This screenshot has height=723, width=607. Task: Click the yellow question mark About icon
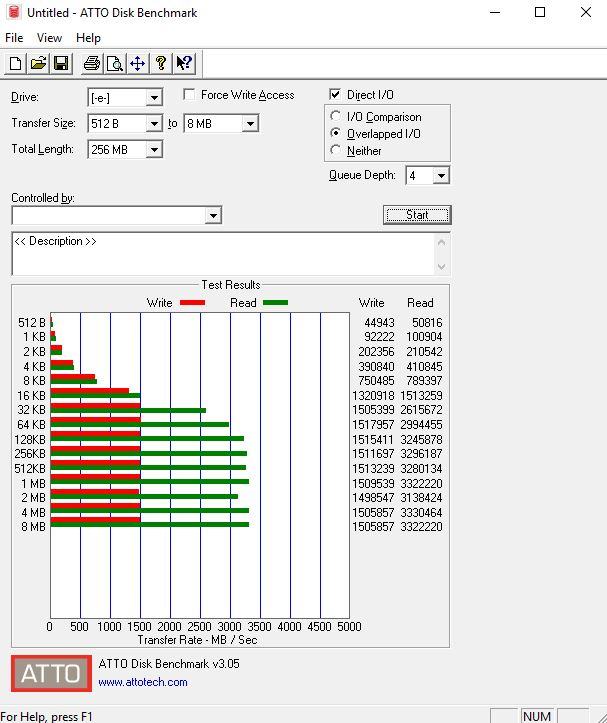pyautogui.click(x=161, y=63)
